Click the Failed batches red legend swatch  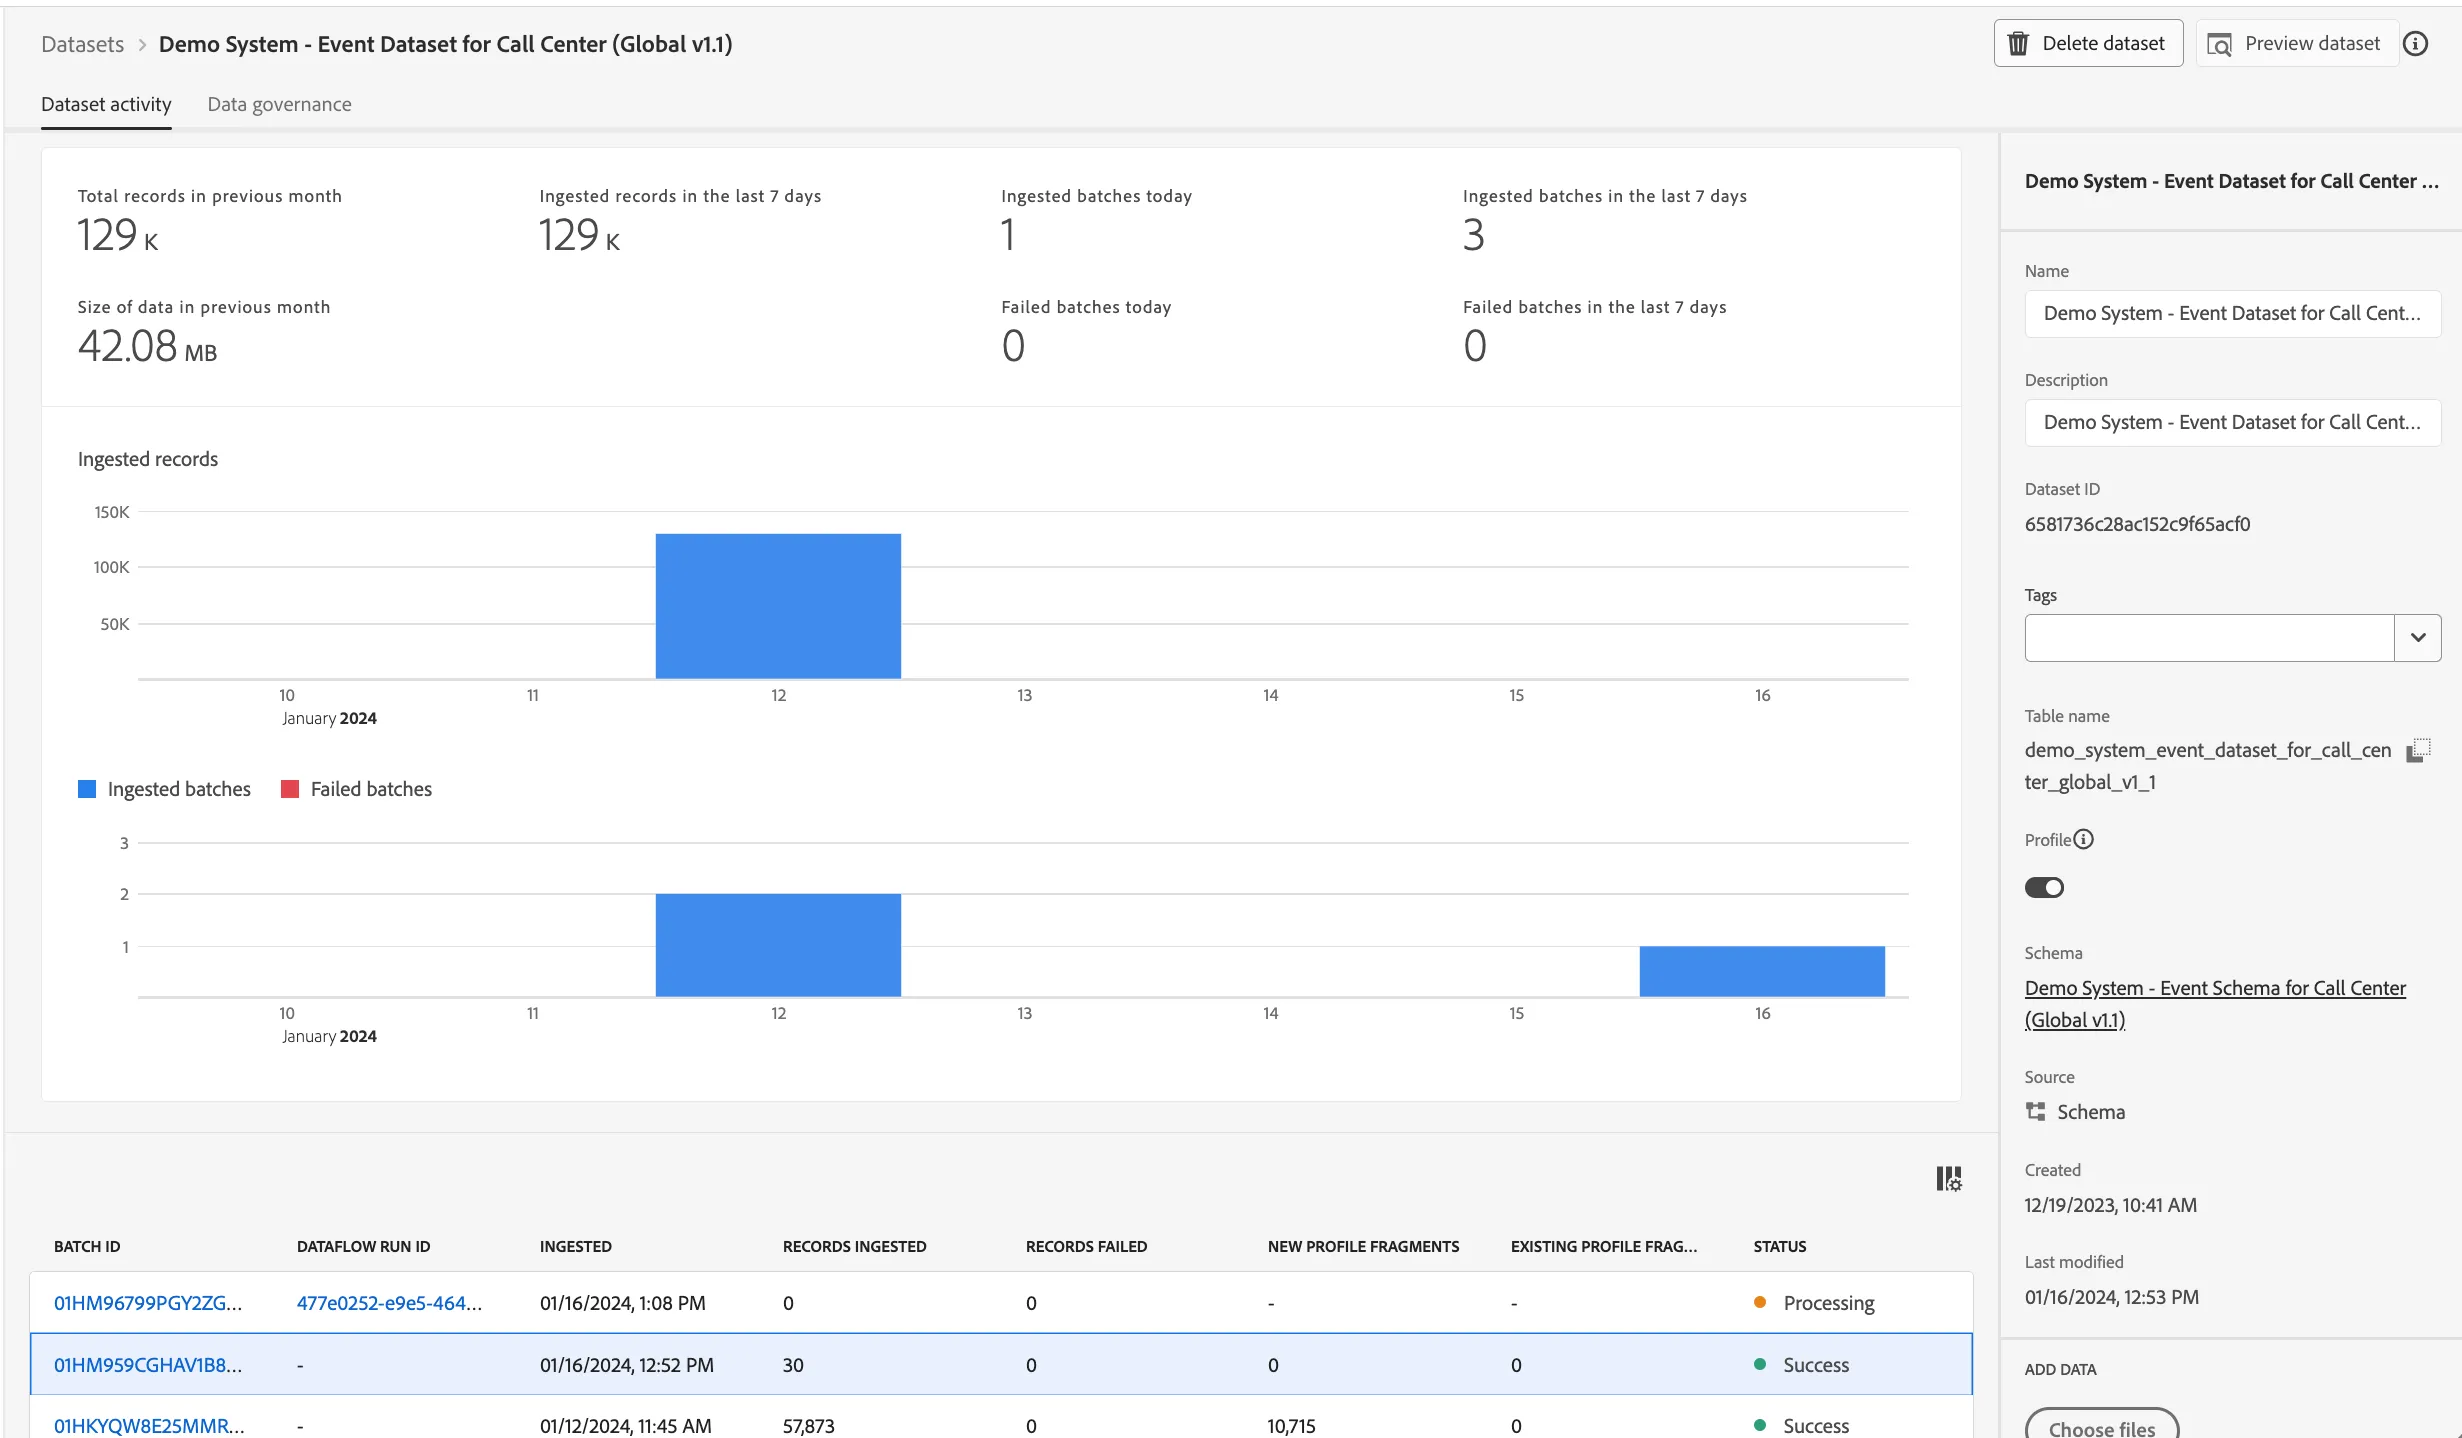click(290, 789)
